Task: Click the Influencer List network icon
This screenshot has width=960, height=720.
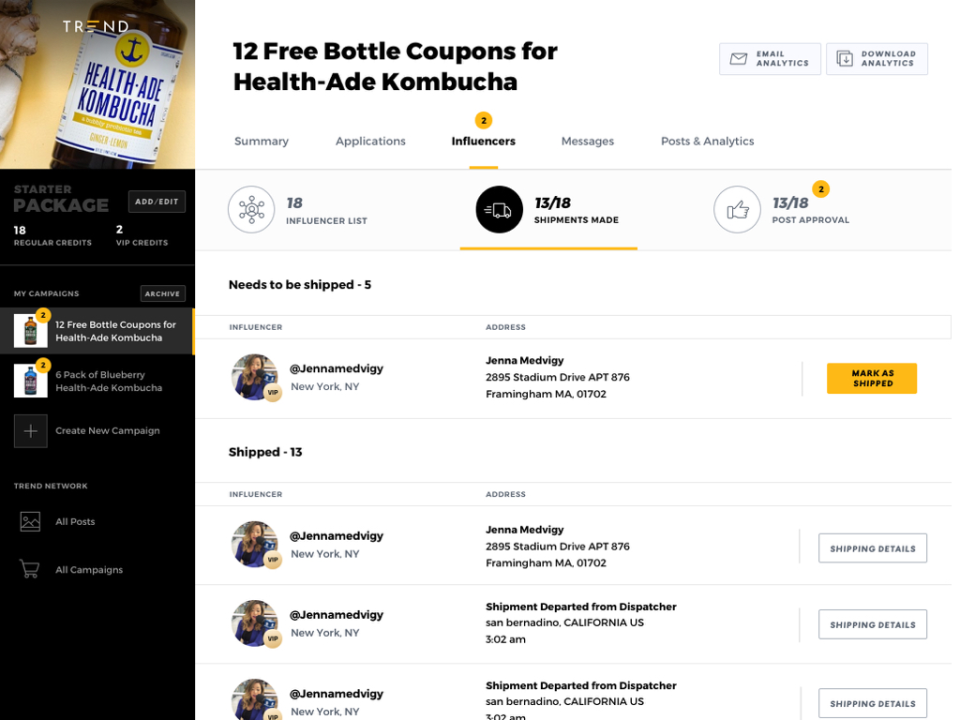Action: pyautogui.click(x=251, y=209)
